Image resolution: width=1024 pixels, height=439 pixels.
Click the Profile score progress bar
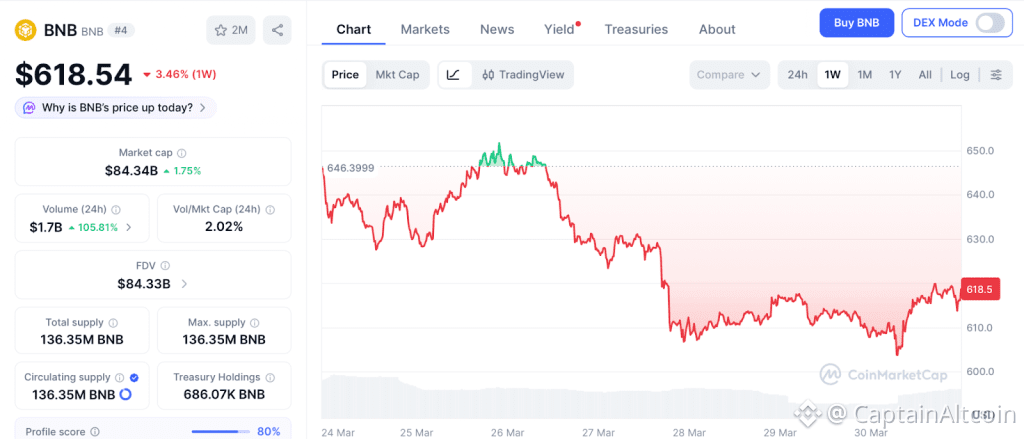(221, 432)
